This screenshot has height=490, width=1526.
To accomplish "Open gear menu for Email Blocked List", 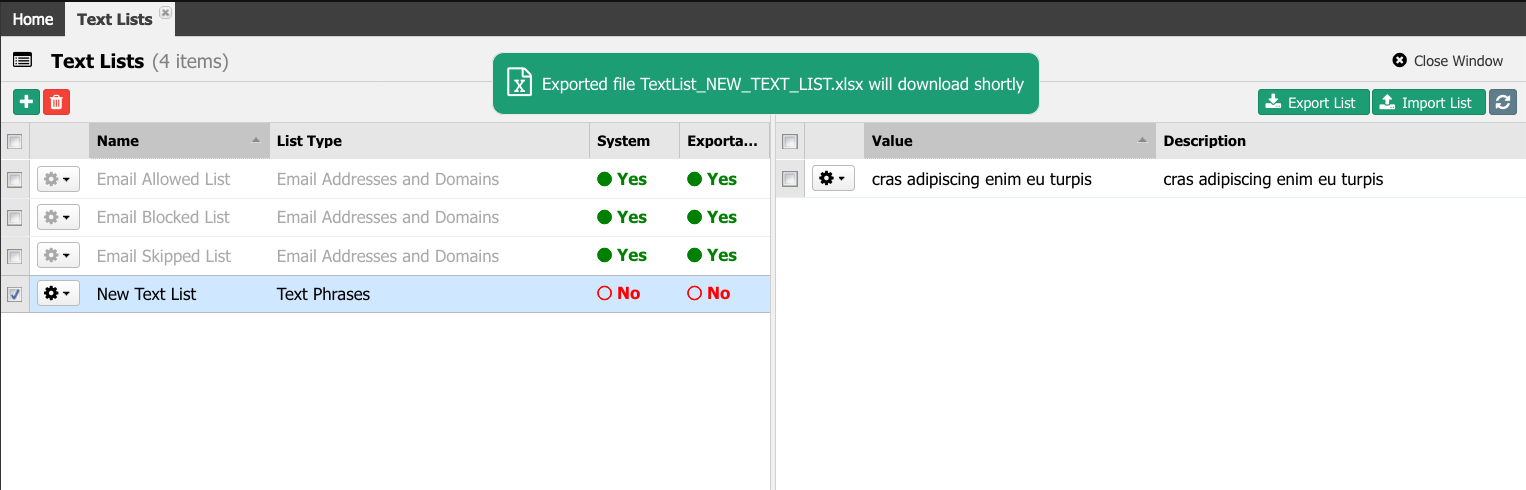I will click(x=58, y=217).
